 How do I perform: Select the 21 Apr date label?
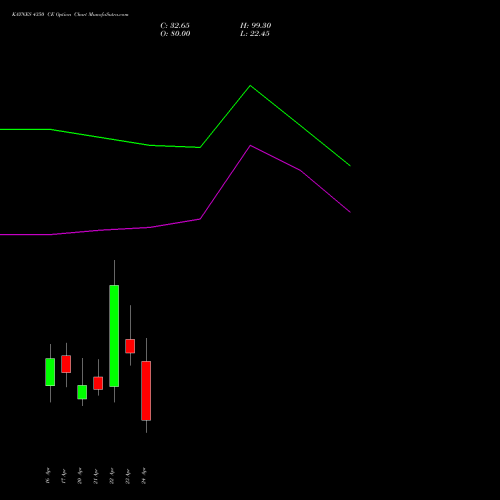[x=96, y=476]
